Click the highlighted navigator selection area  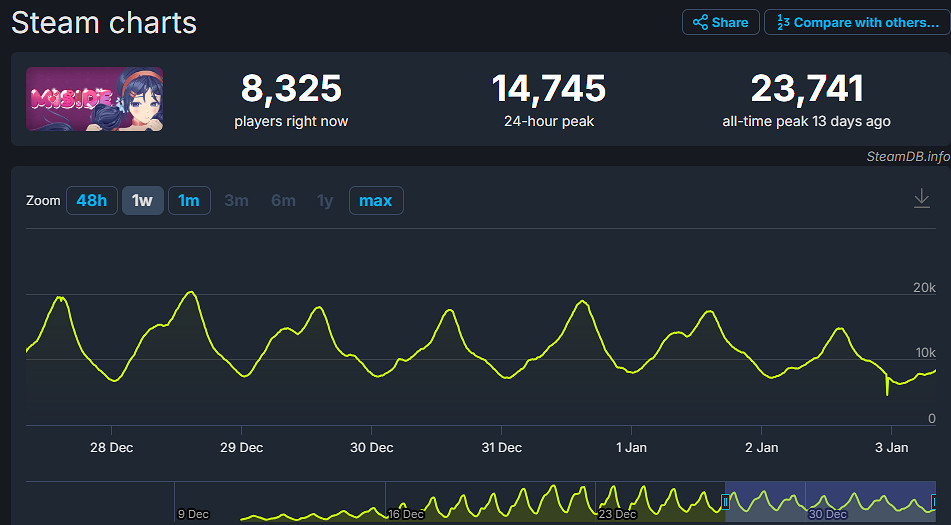point(830,500)
